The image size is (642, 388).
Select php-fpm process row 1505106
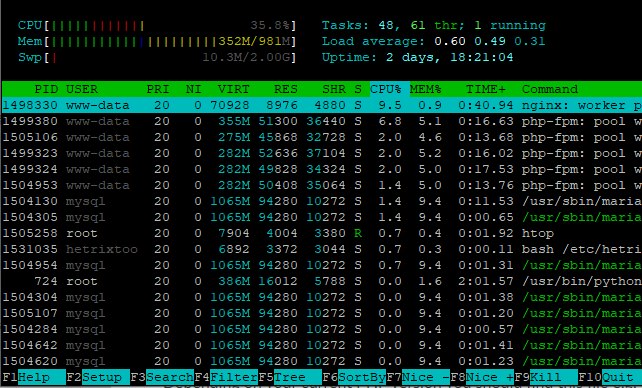(322, 137)
